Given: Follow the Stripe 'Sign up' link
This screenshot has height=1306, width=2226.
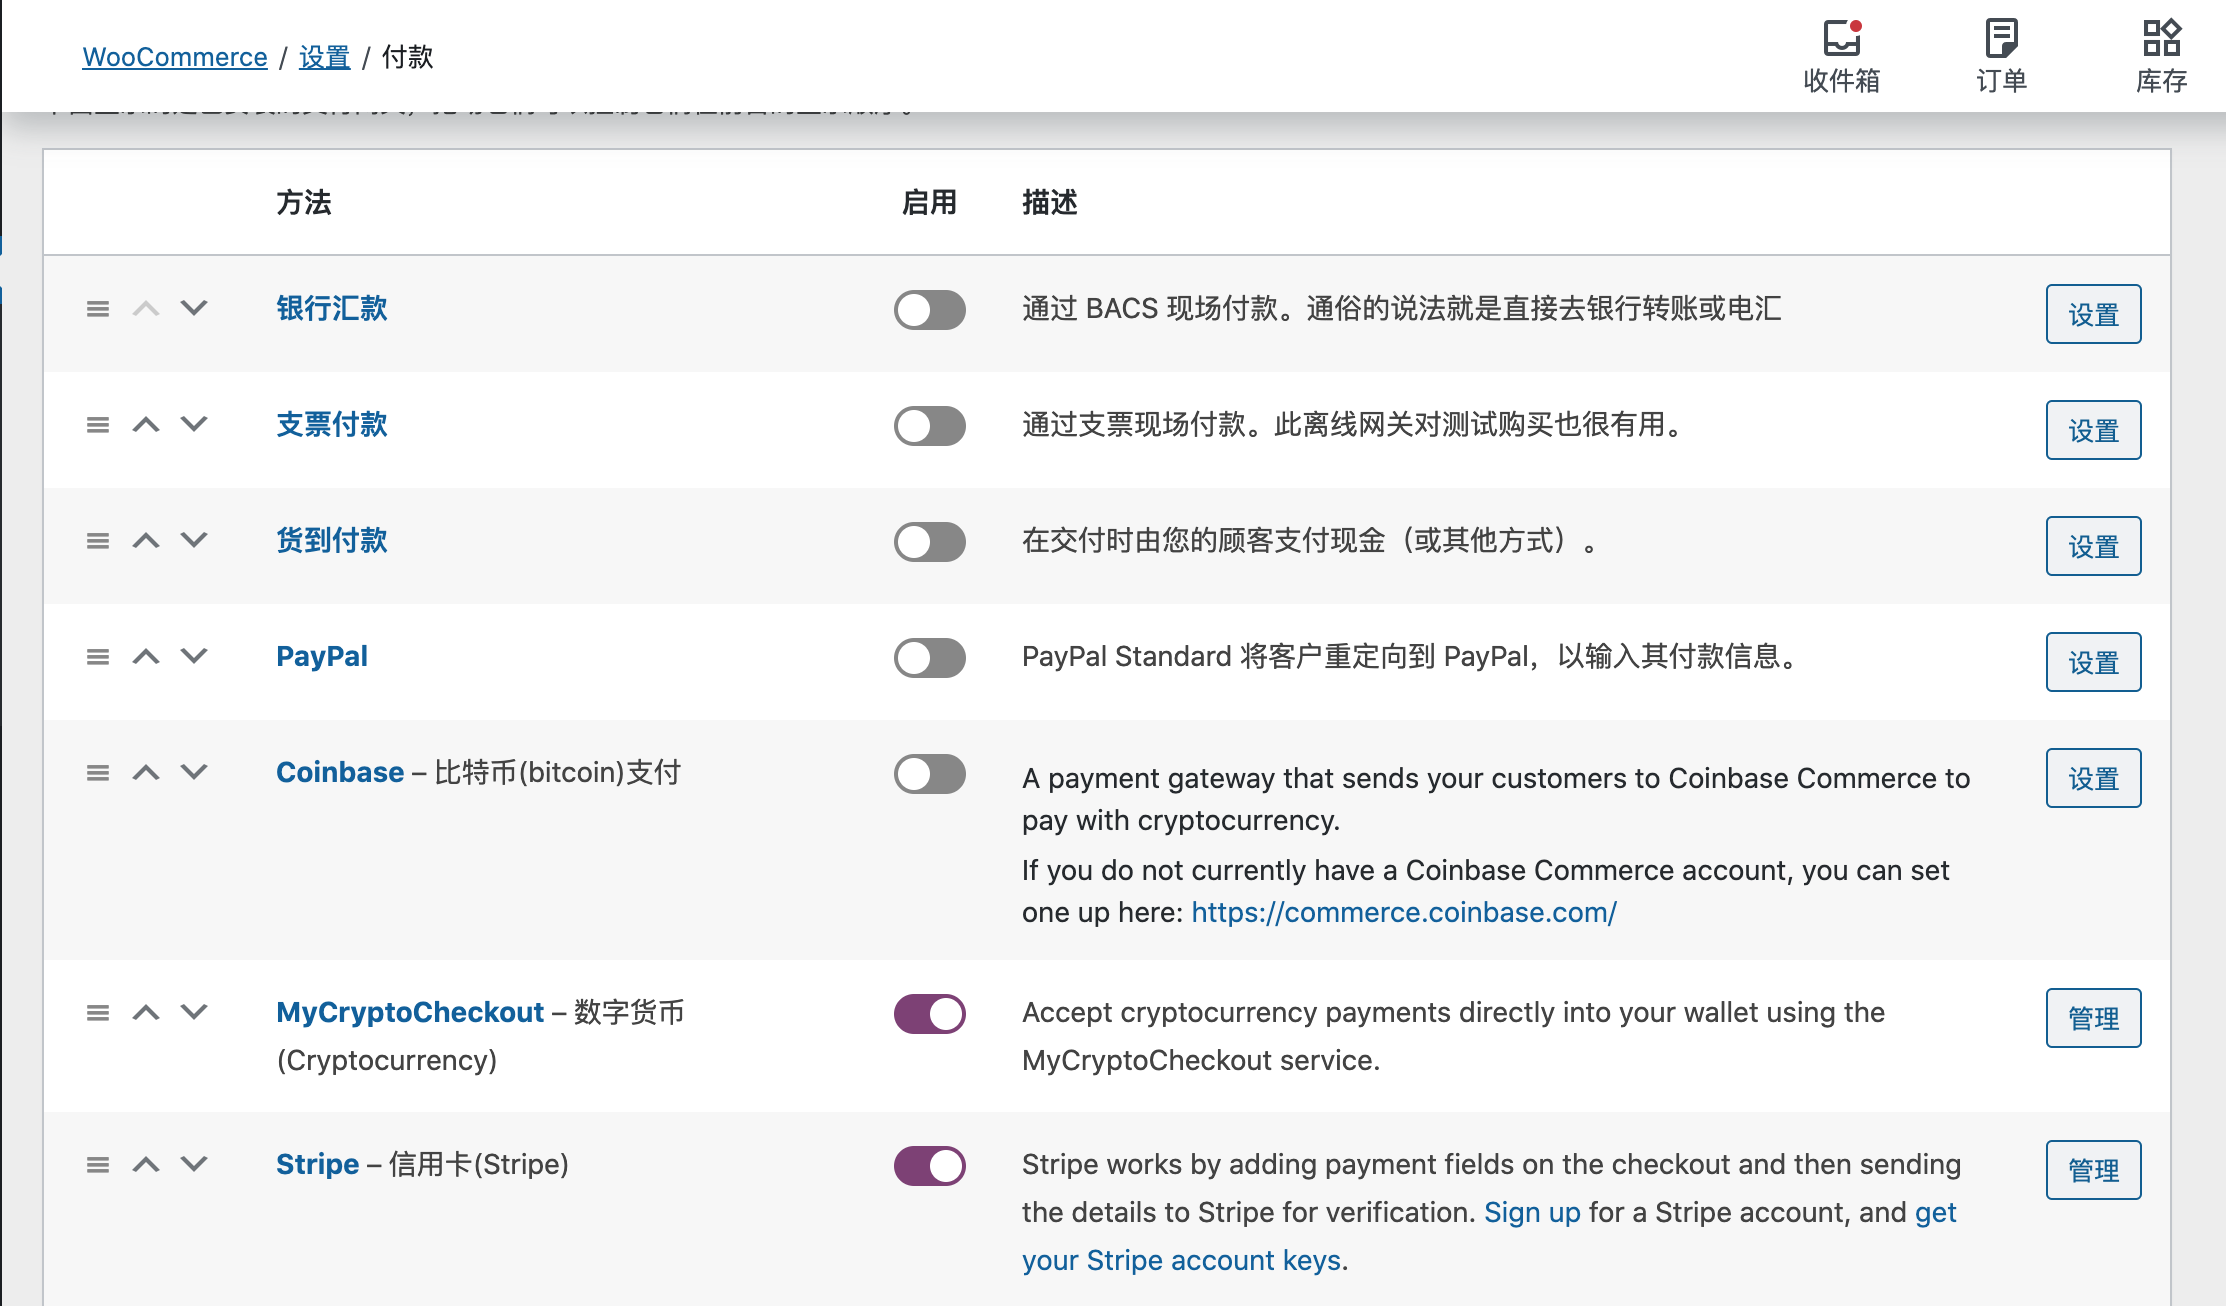Looking at the screenshot, I should (1532, 1212).
